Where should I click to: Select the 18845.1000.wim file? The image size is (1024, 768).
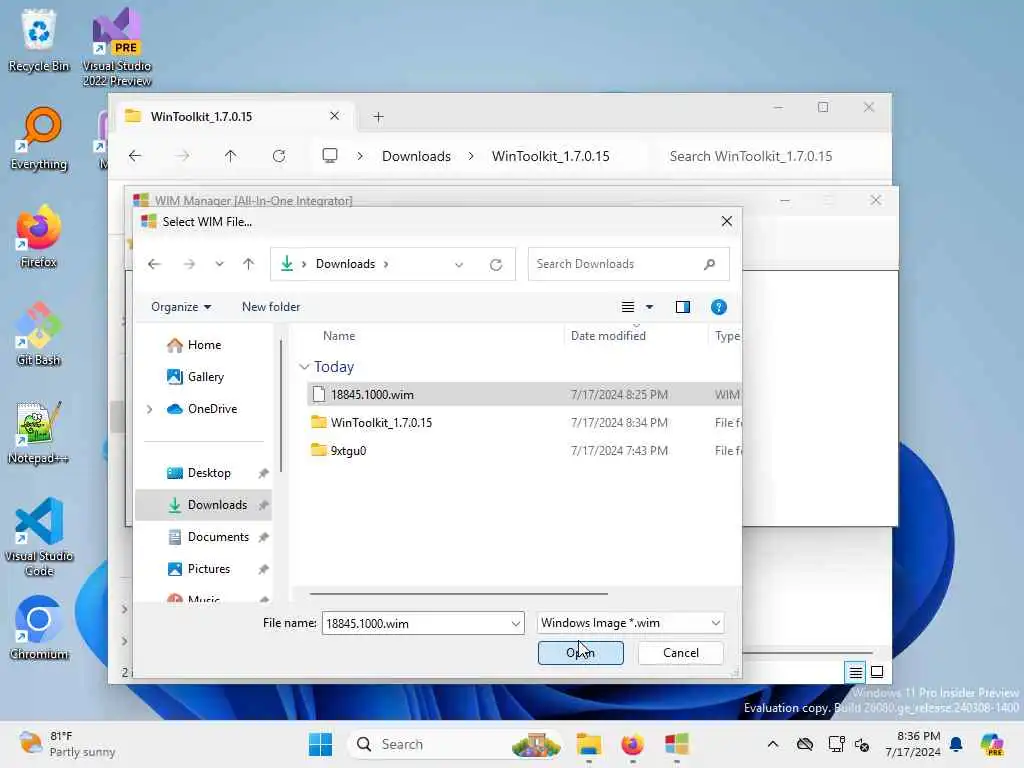524,394
